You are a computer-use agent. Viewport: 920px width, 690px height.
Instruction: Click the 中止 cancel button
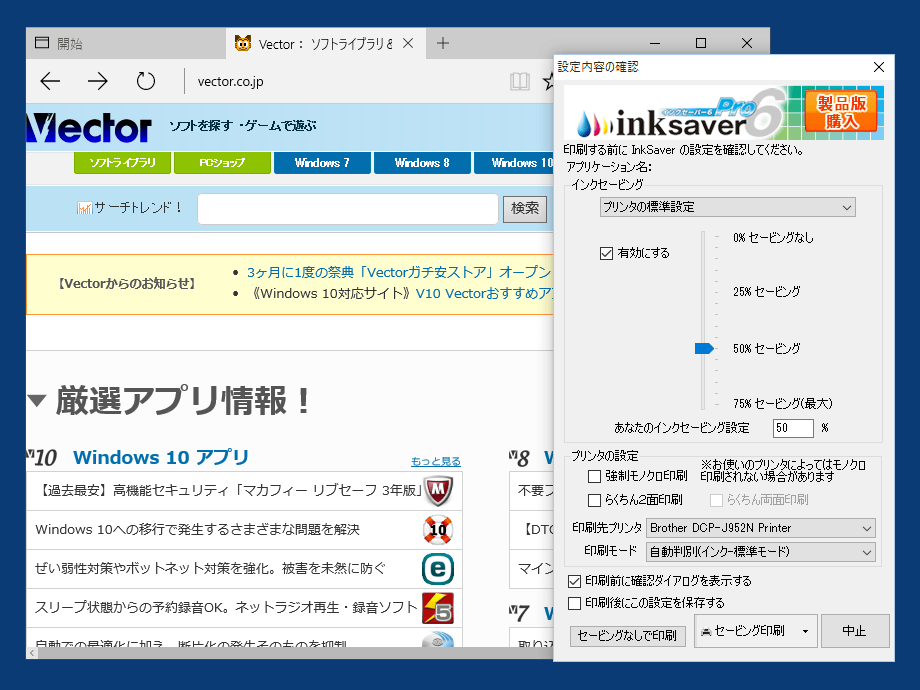(x=854, y=631)
